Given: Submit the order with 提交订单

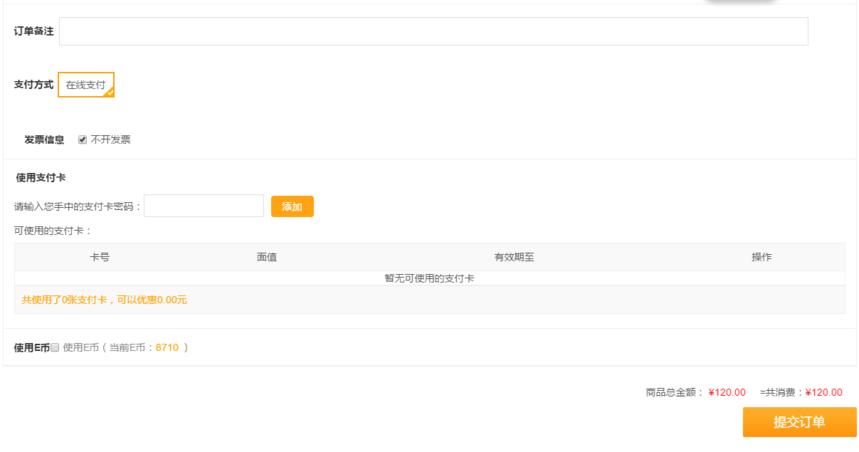Looking at the screenshot, I should tap(799, 422).
